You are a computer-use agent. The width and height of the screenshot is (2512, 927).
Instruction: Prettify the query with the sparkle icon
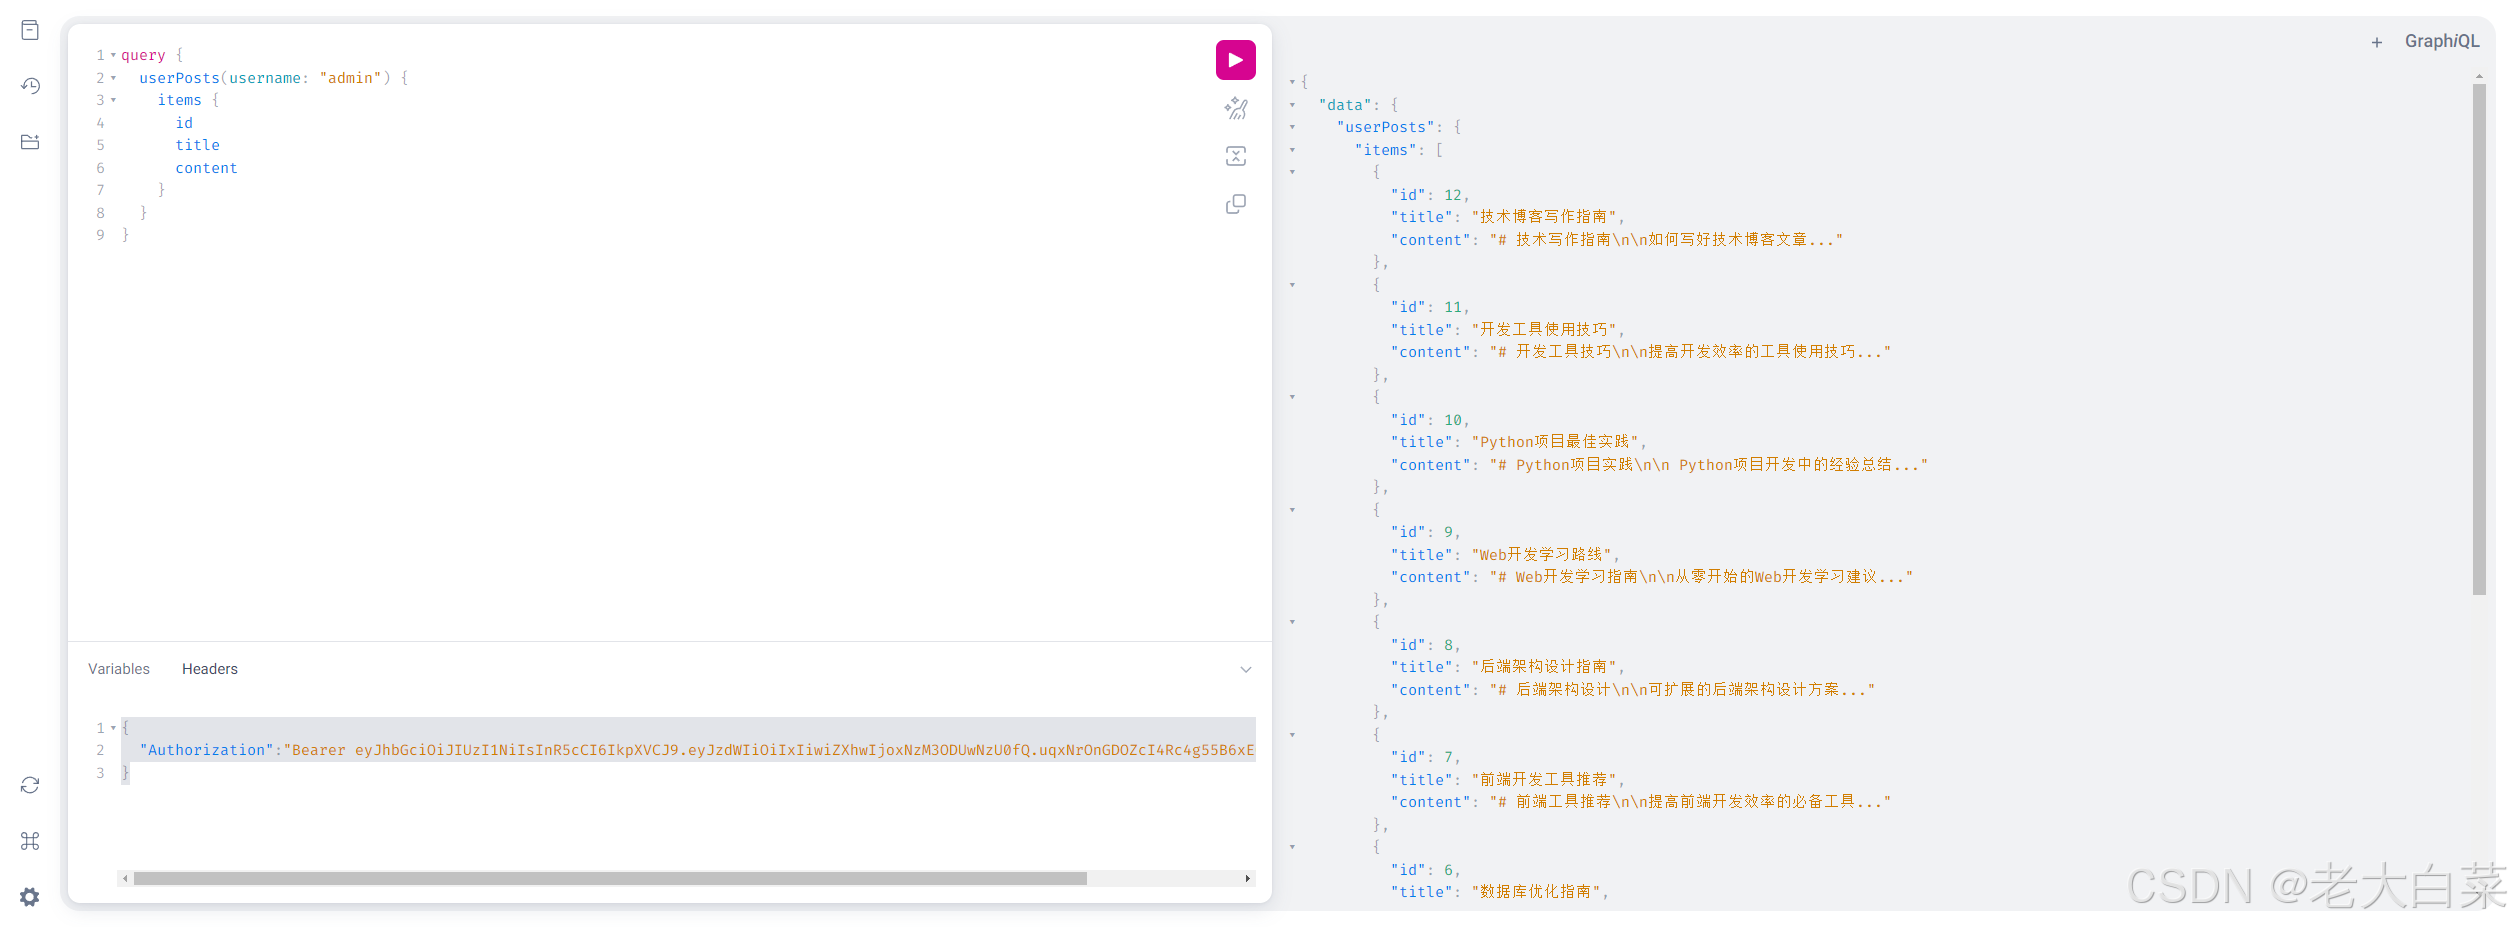coord(1236,108)
